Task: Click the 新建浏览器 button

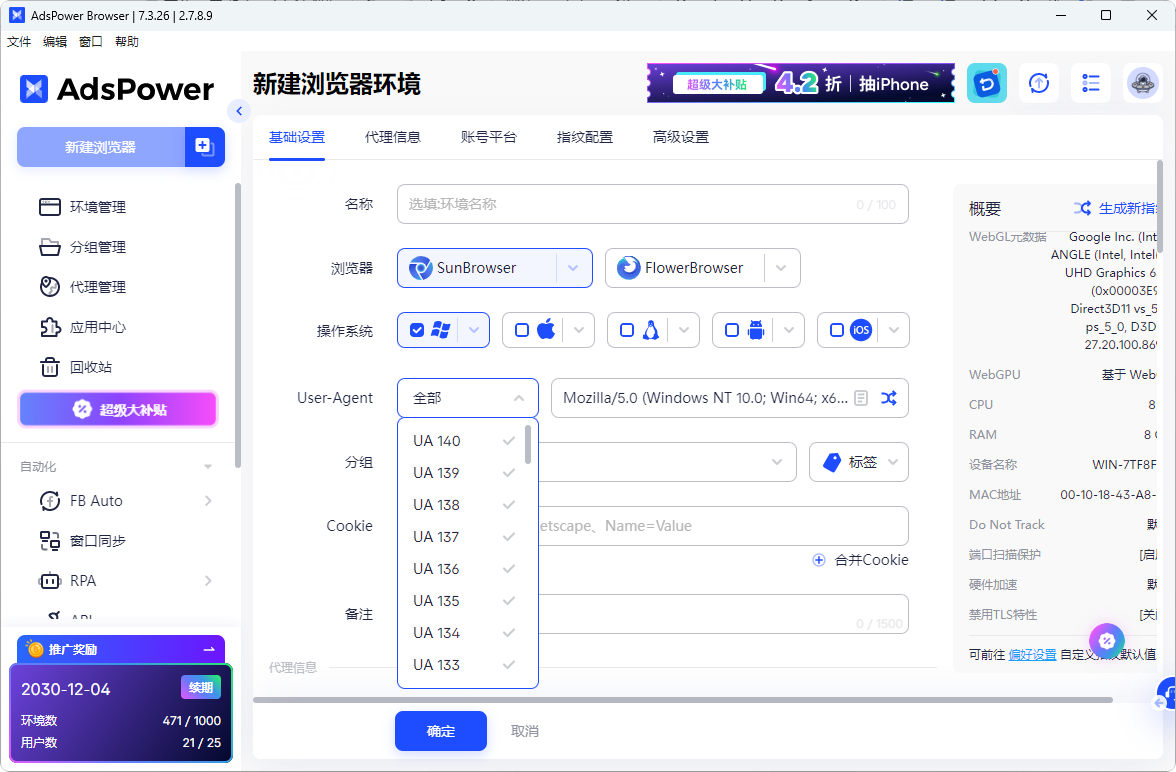Action: (x=100, y=147)
